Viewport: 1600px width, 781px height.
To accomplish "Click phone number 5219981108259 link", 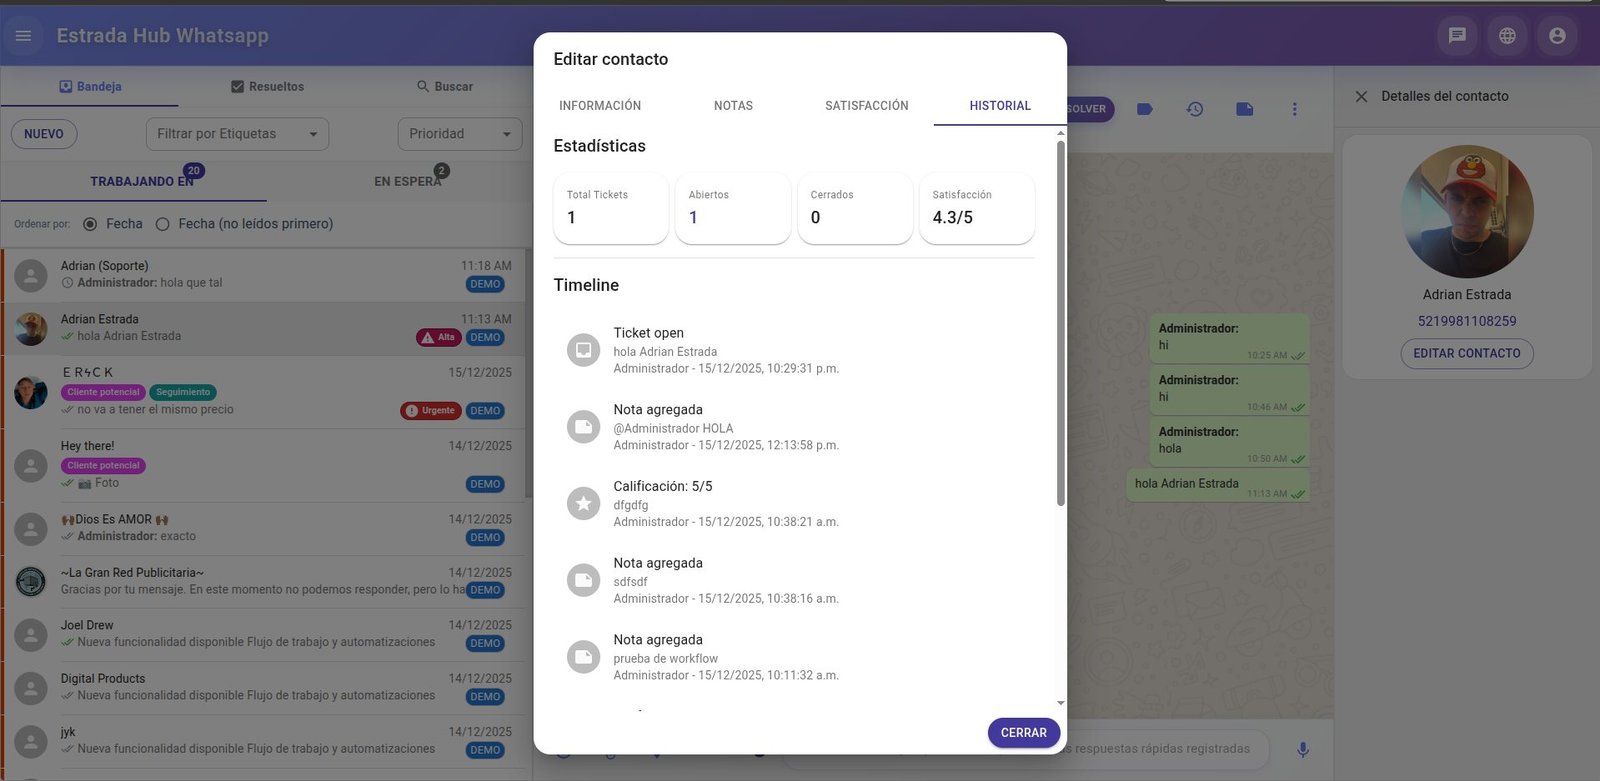I will 1467,321.
